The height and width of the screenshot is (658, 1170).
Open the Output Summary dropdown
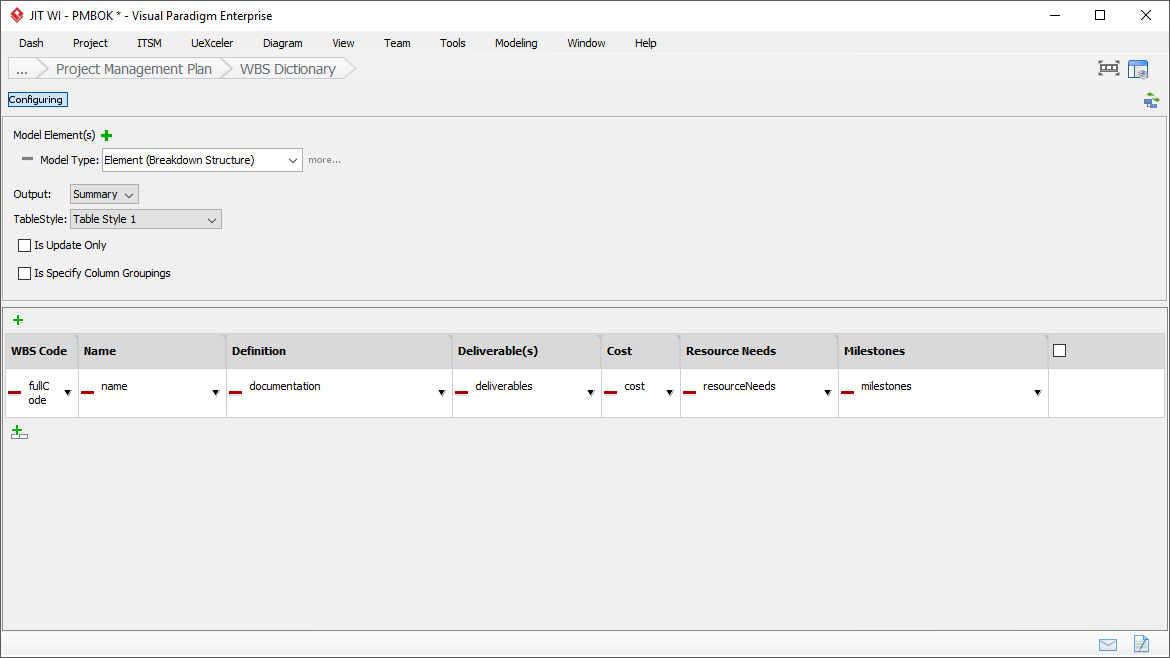point(104,194)
